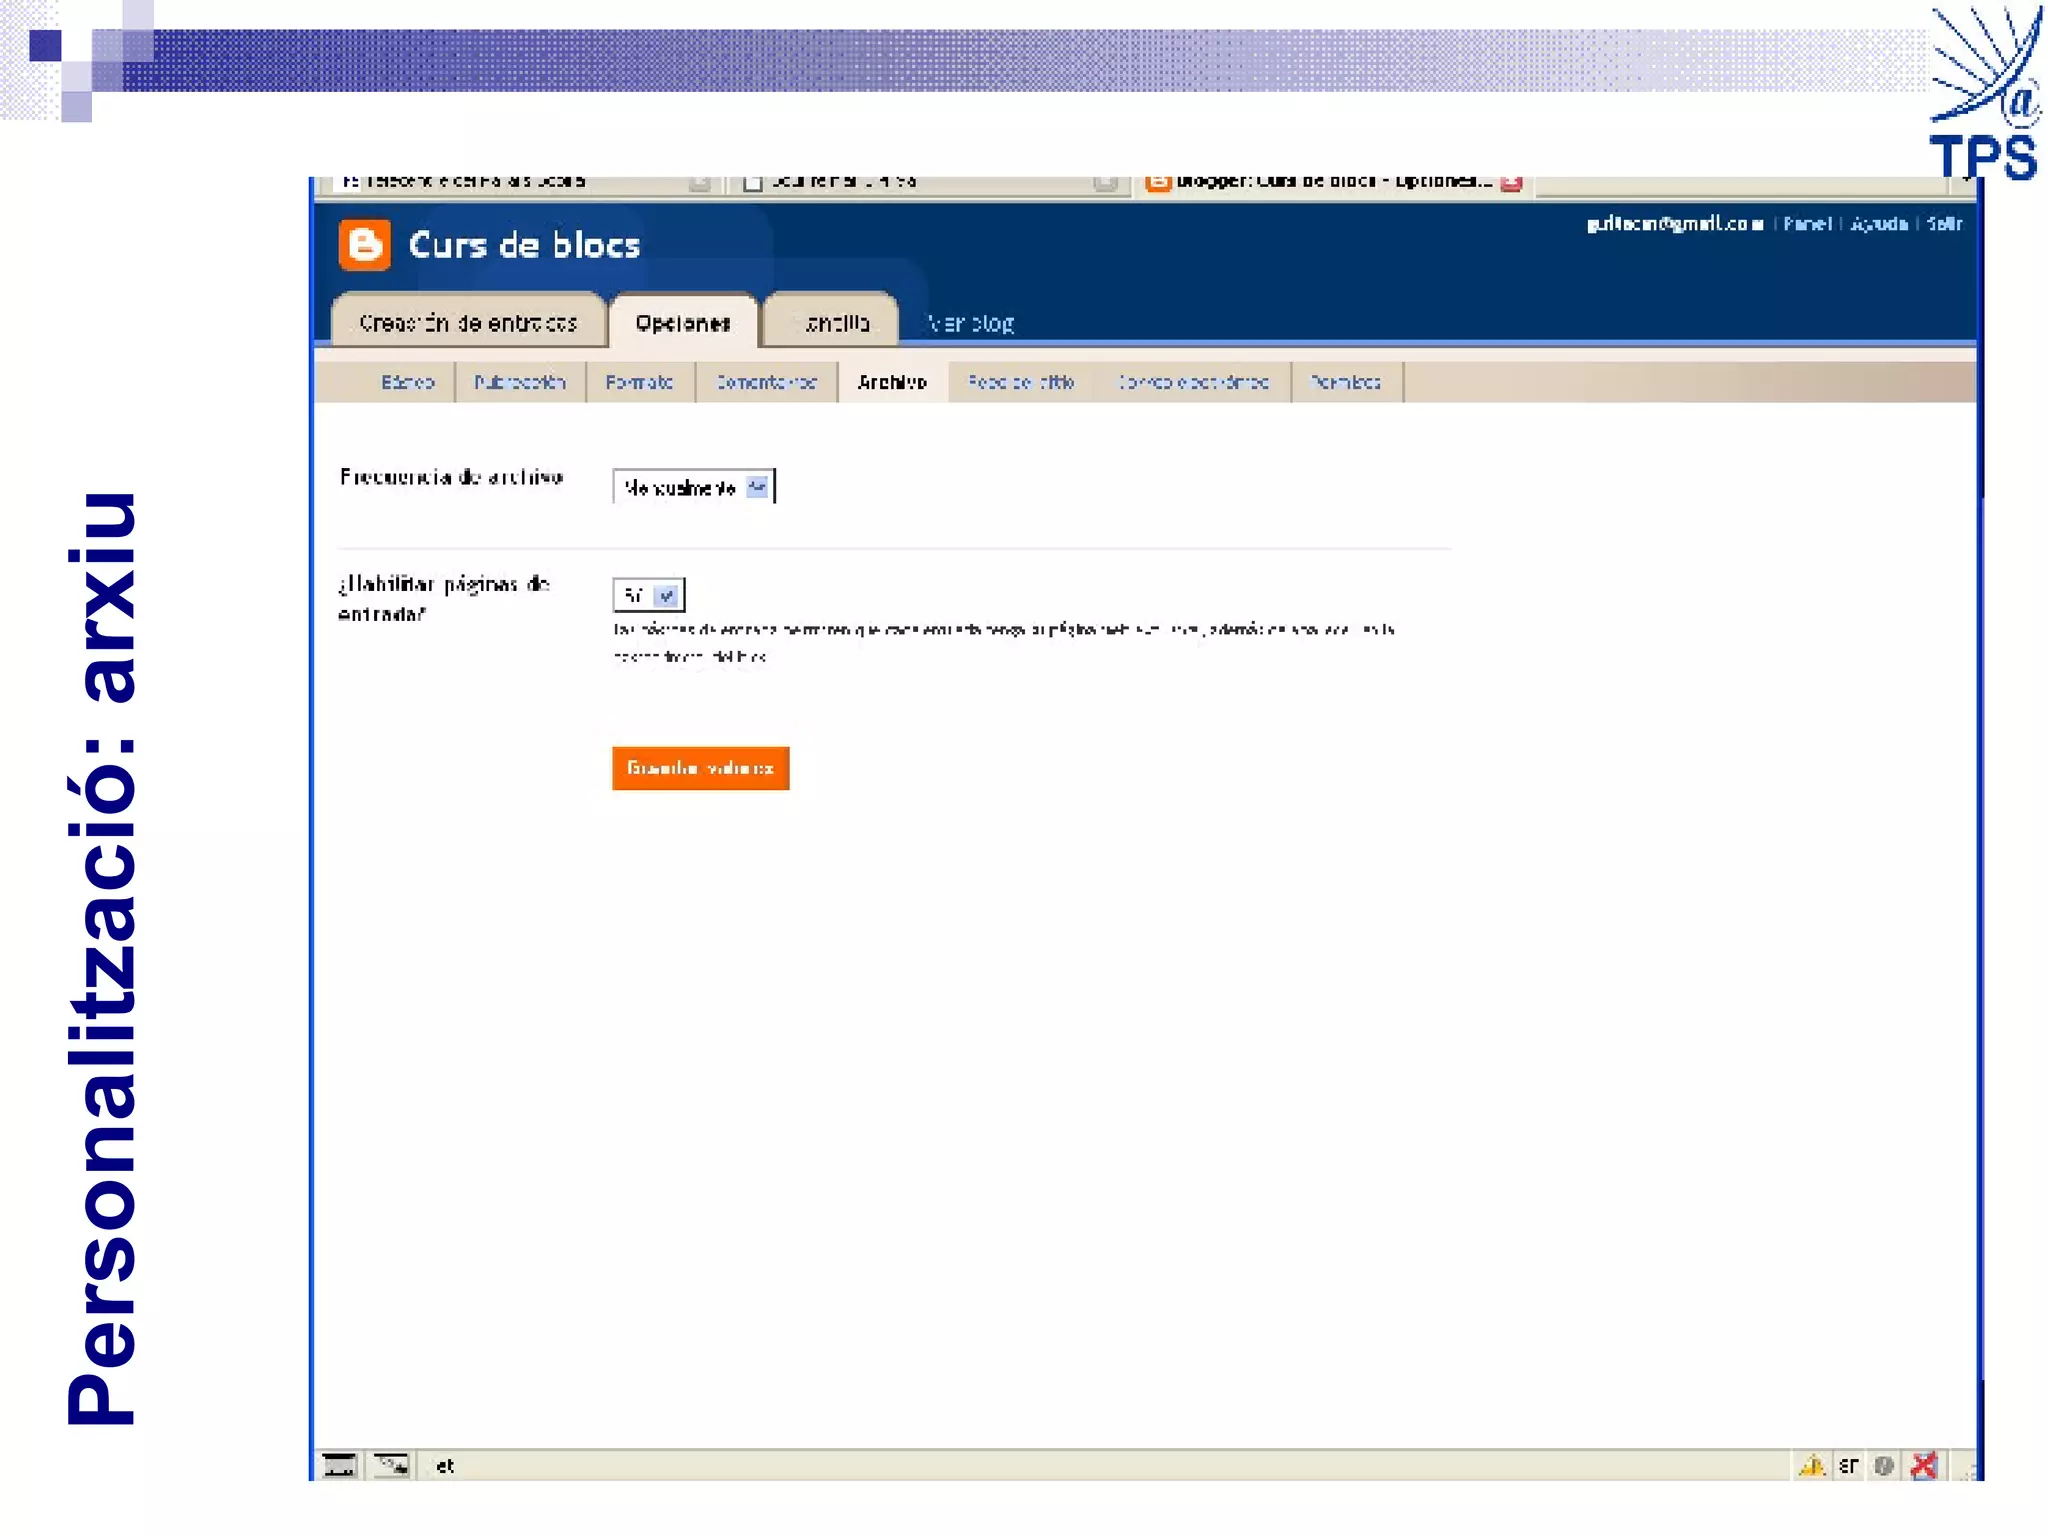Viewport: 2048px width, 1536px height.
Task: Click the round gray status bar icon
Action: (x=1884, y=1466)
